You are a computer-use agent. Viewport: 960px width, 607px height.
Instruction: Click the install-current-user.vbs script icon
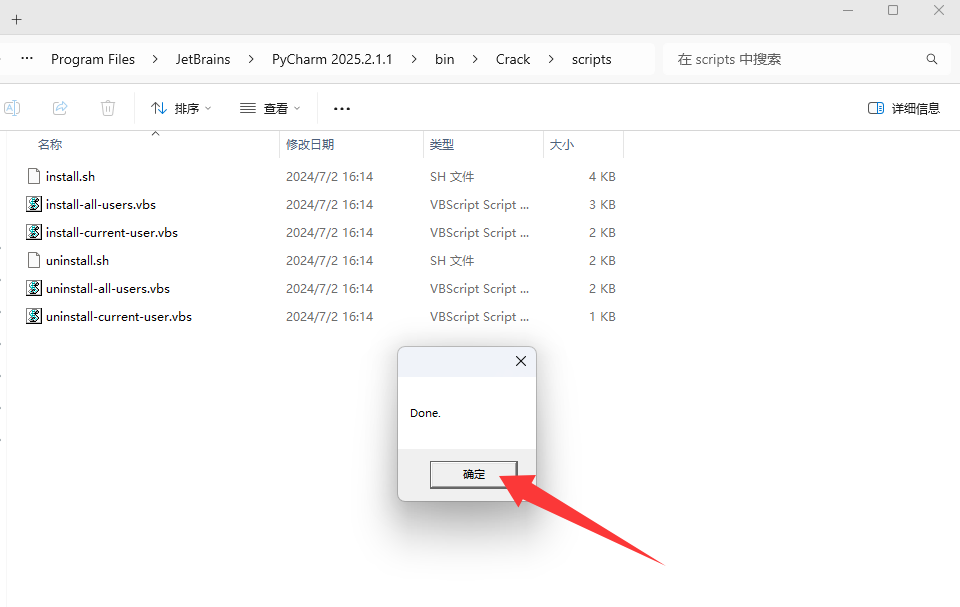(x=34, y=232)
